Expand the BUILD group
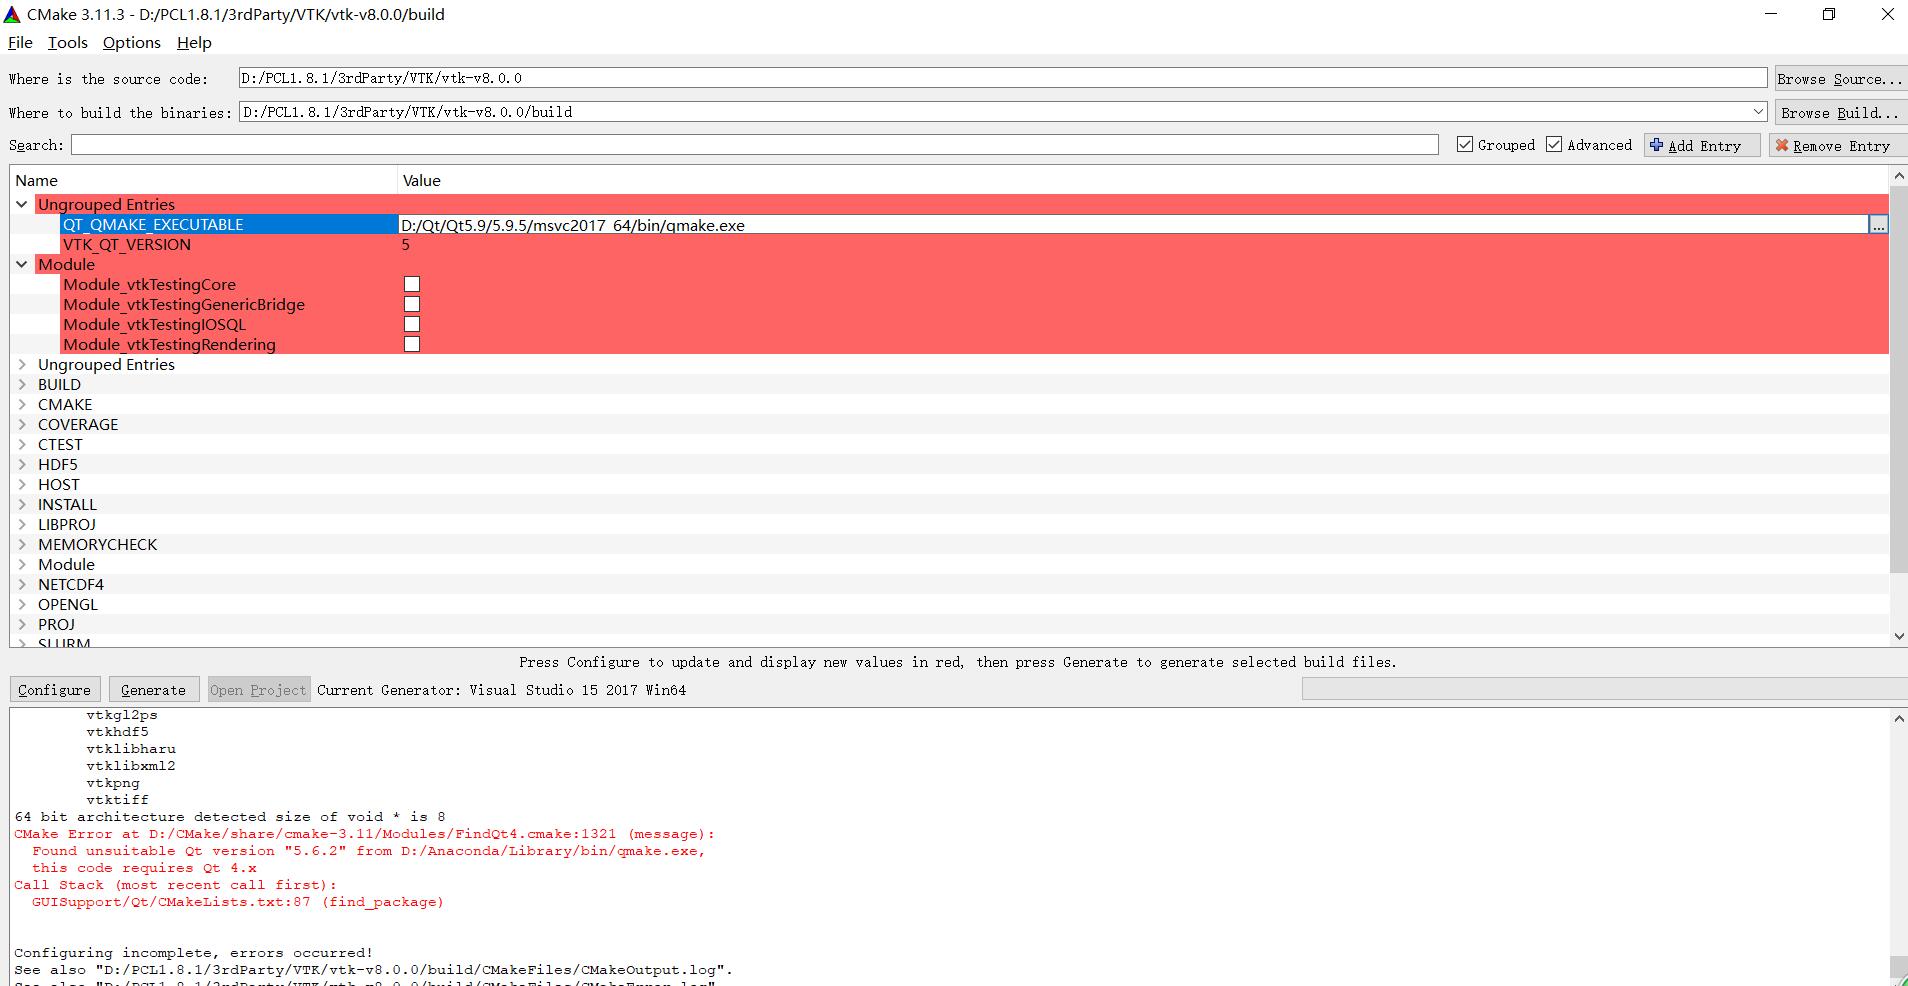The image size is (1908, 986). coord(22,384)
